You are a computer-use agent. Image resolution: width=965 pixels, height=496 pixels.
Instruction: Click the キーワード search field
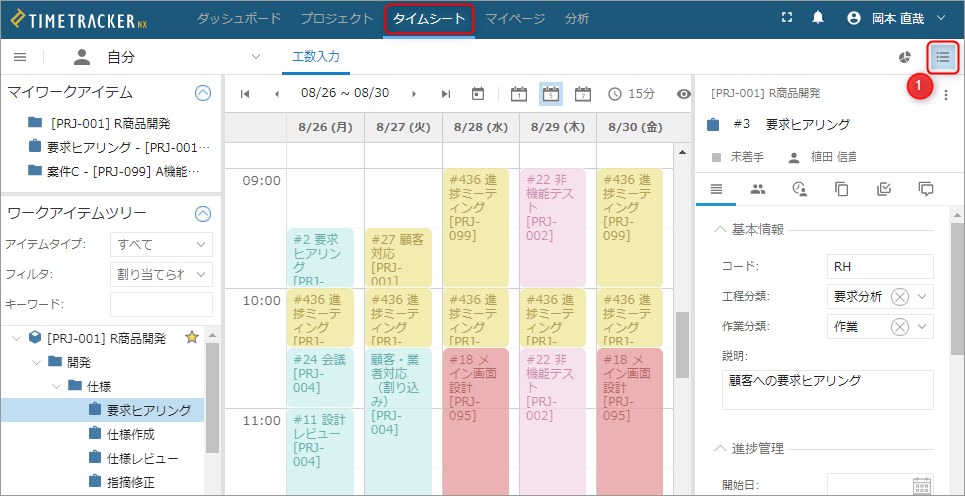(161, 304)
